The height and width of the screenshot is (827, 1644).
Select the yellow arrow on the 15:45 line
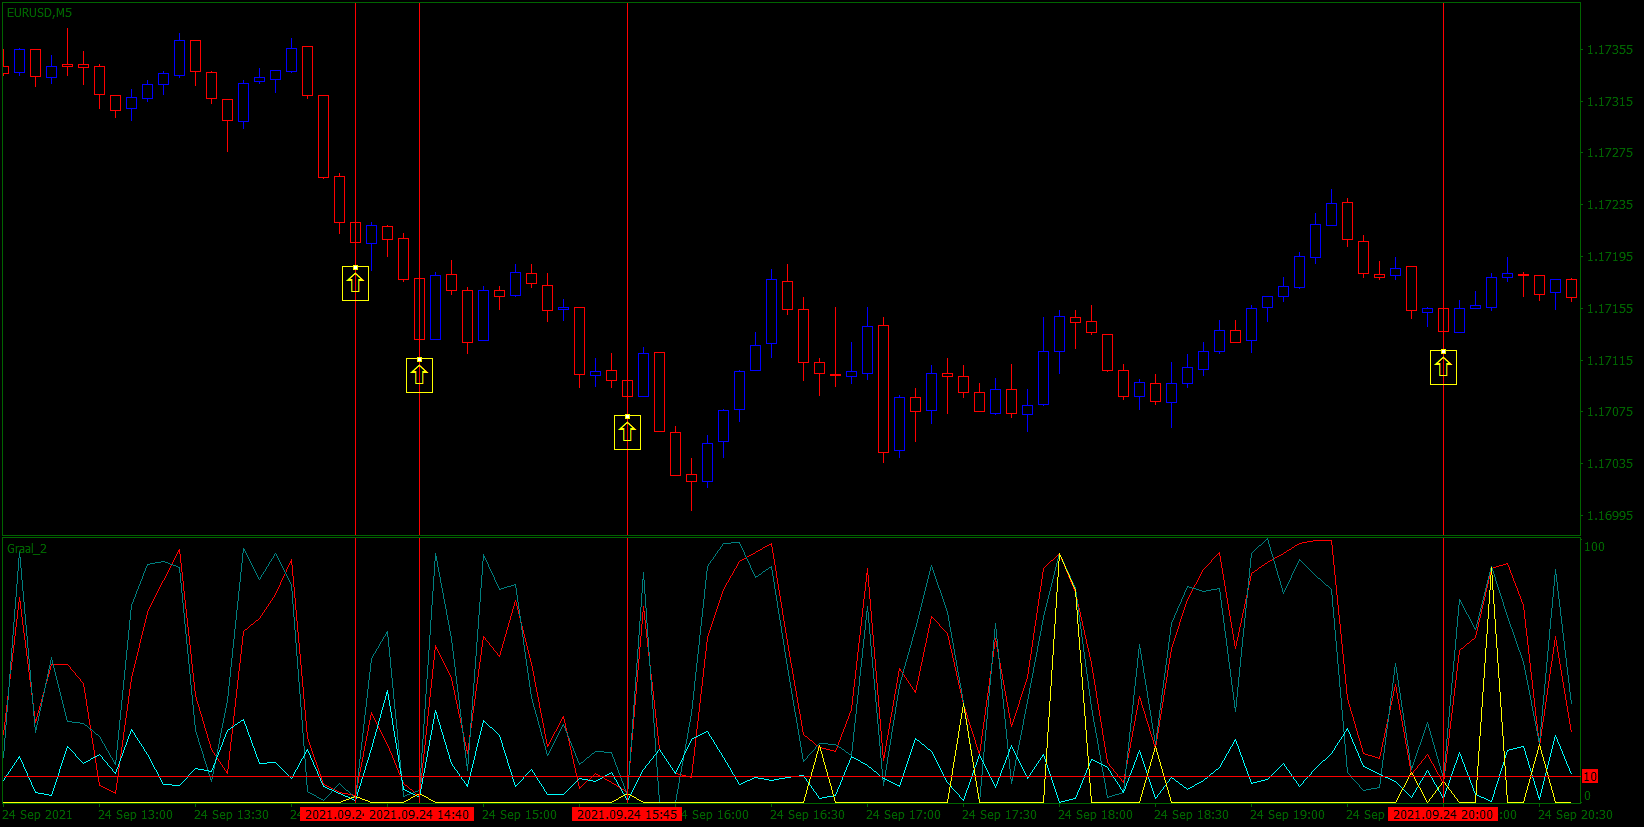(627, 432)
